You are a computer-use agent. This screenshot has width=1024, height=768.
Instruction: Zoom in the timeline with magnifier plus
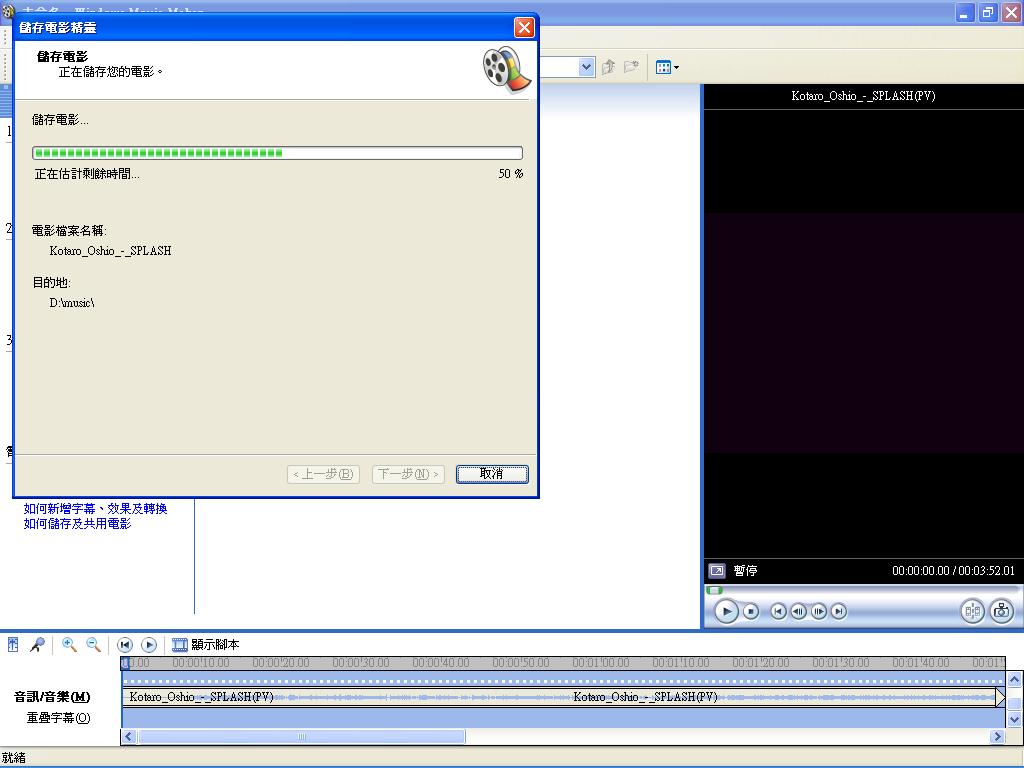tap(69, 645)
